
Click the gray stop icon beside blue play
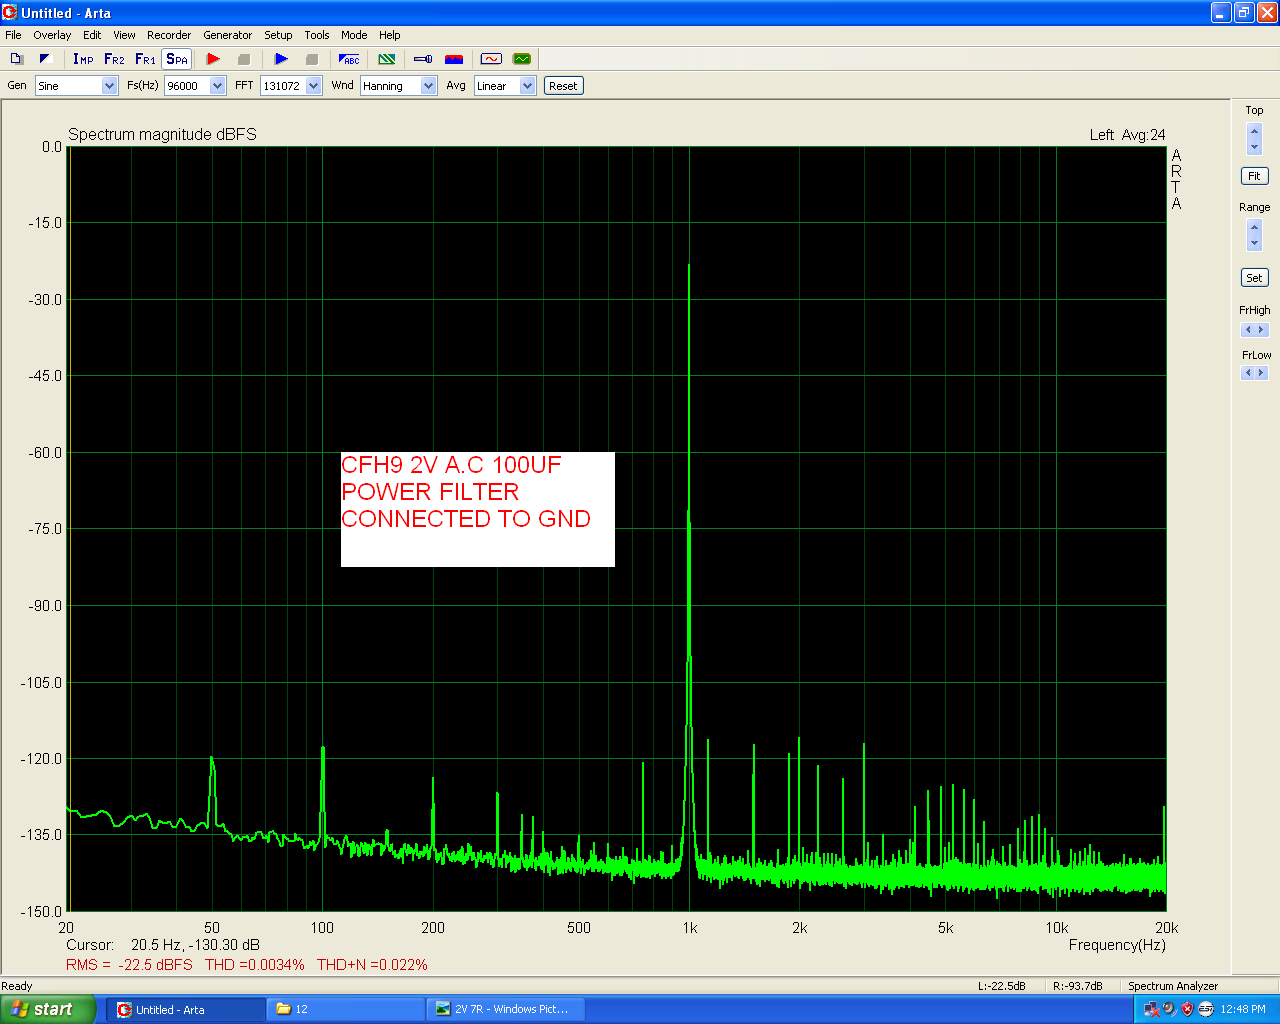[x=311, y=59]
